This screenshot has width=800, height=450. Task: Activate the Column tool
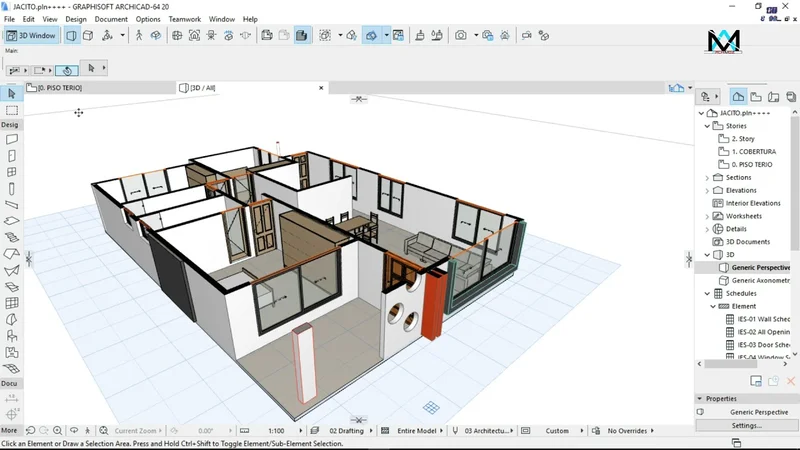click(x=12, y=188)
